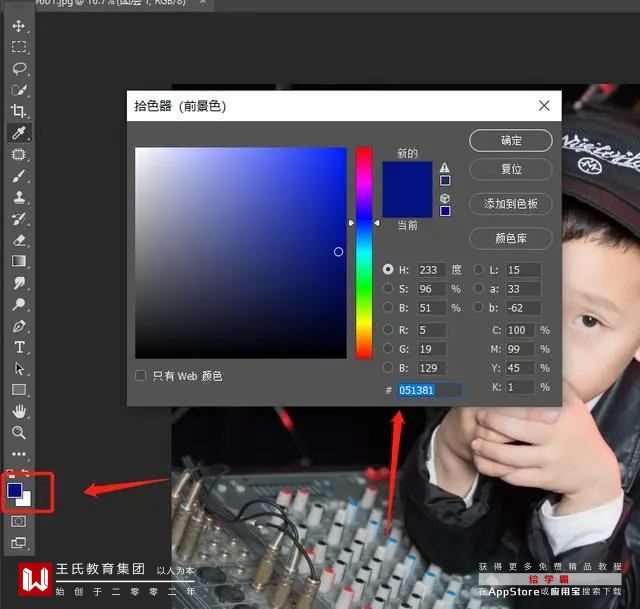Select the Eyedropper tool
The height and width of the screenshot is (609, 640).
click(x=19, y=133)
